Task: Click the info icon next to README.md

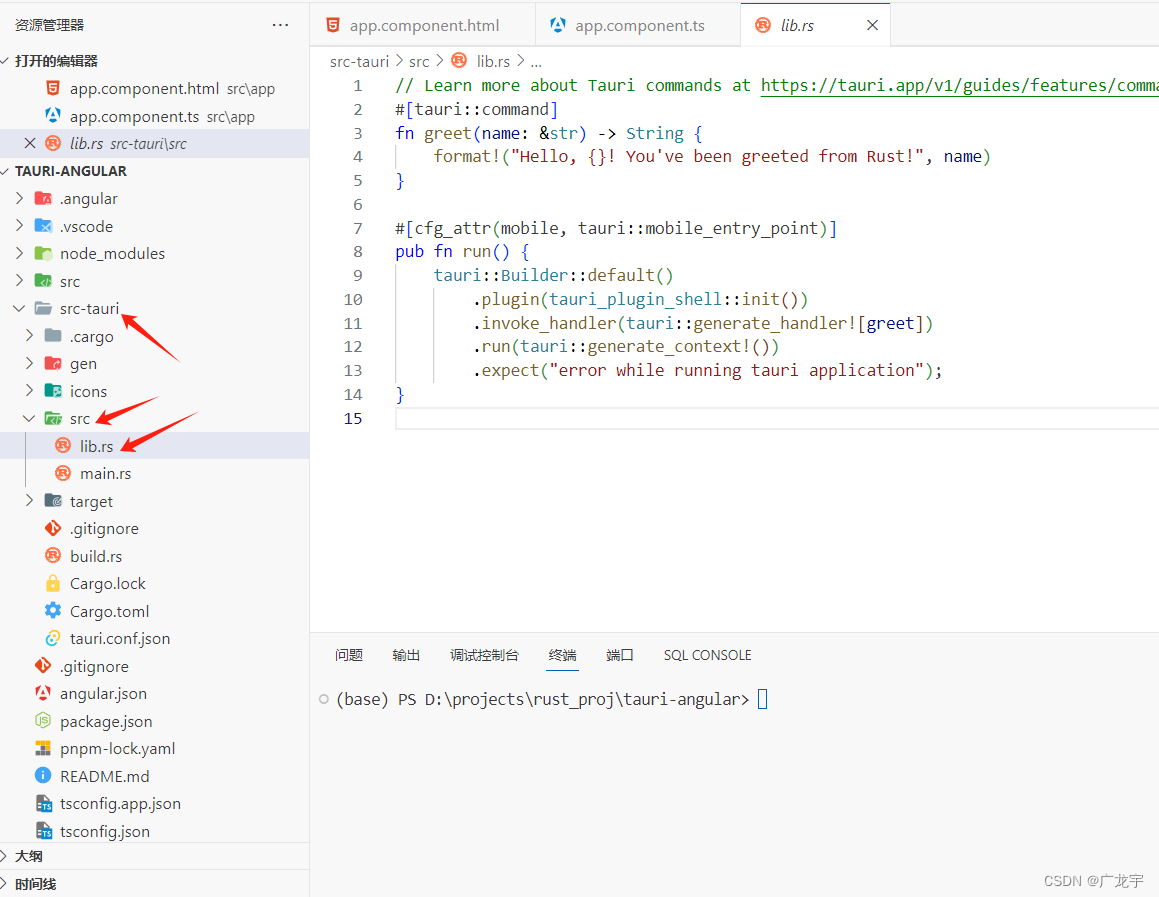Action: pyautogui.click(x=43, y=776)
